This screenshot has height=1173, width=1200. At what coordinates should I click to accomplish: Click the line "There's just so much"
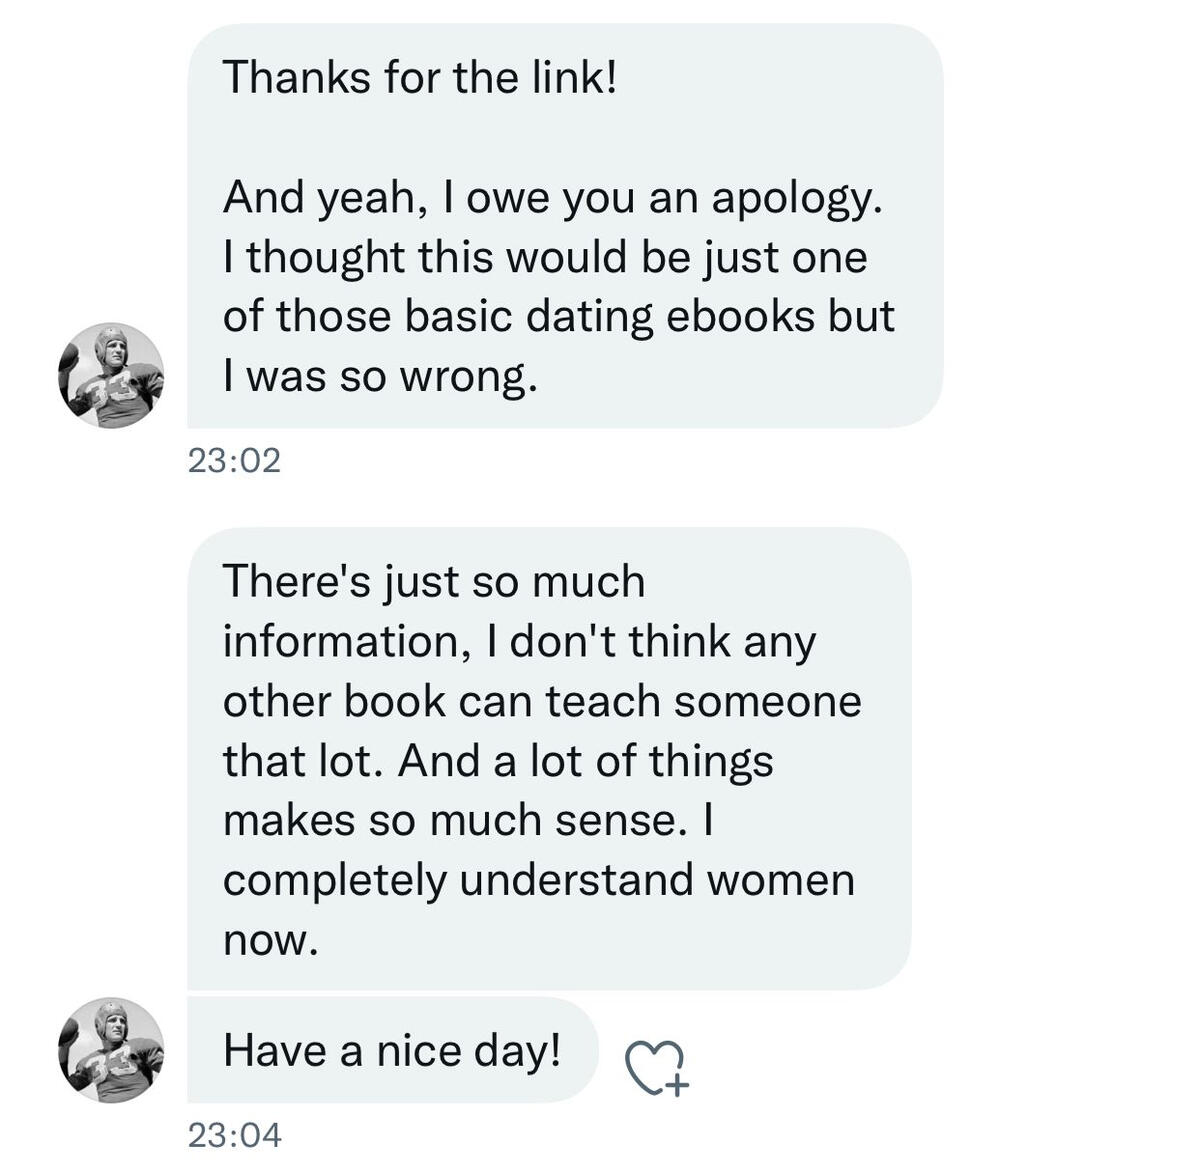click(434, 582)
